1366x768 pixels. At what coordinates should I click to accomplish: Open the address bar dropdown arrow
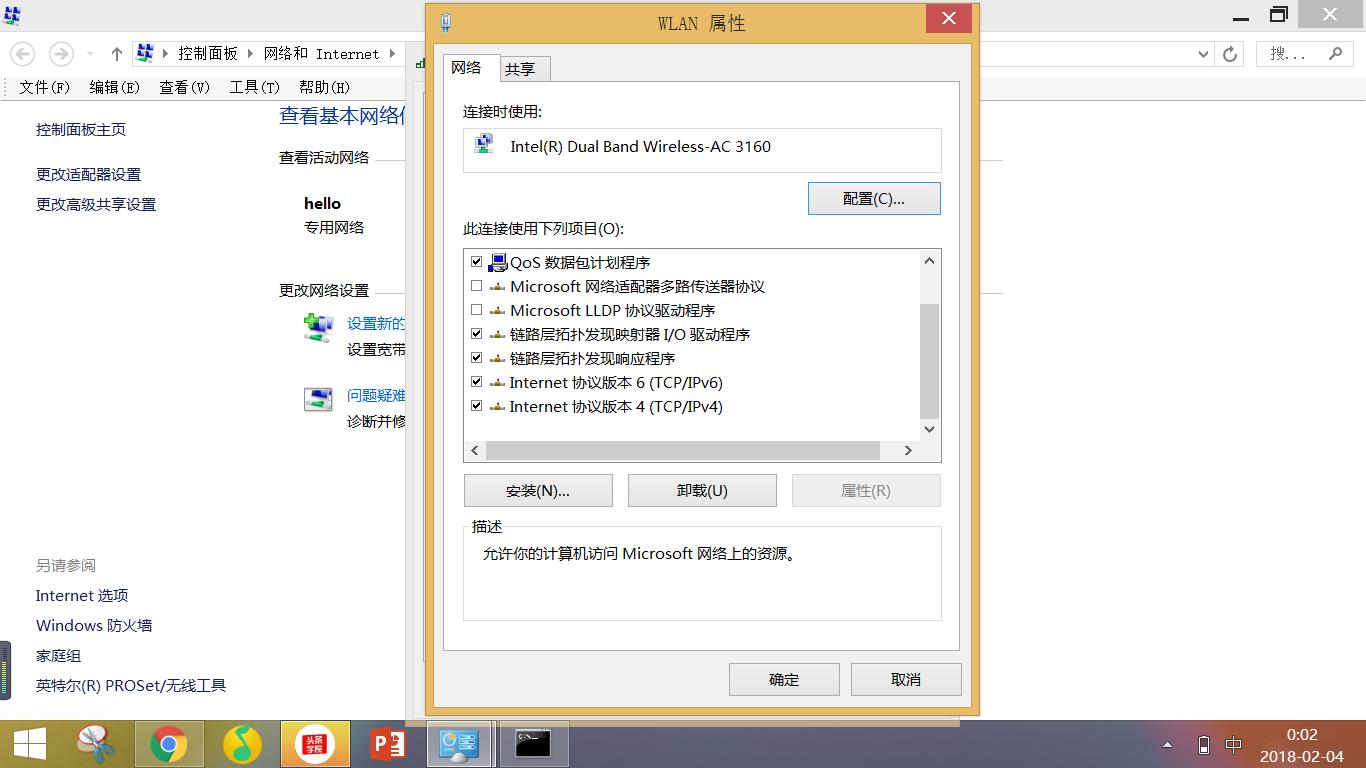[1203, 53]
